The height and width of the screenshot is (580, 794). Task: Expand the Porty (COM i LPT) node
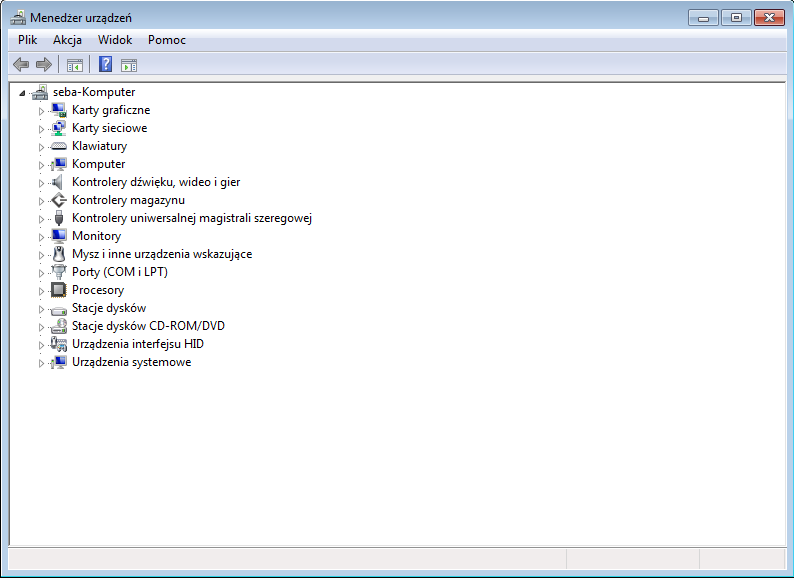click(x=42, y=273)
